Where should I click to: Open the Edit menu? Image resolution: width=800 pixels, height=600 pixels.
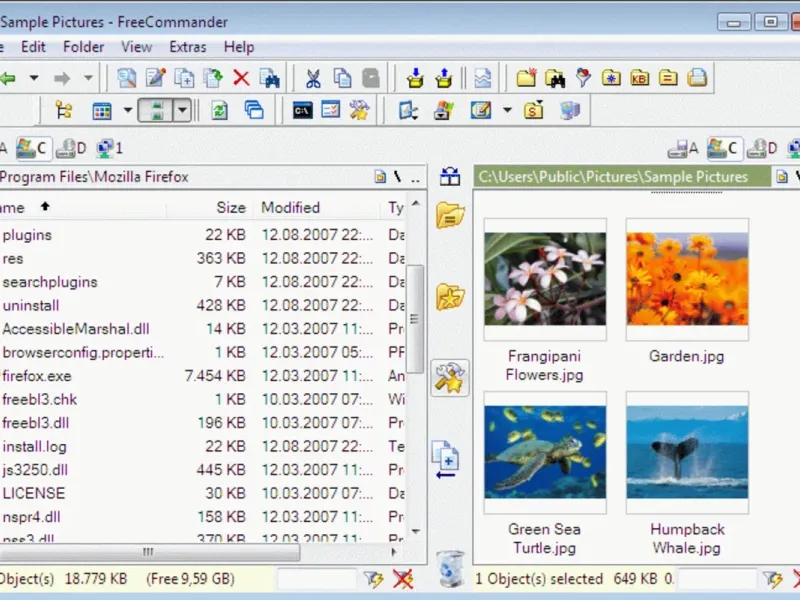click(x=33, y=47)
